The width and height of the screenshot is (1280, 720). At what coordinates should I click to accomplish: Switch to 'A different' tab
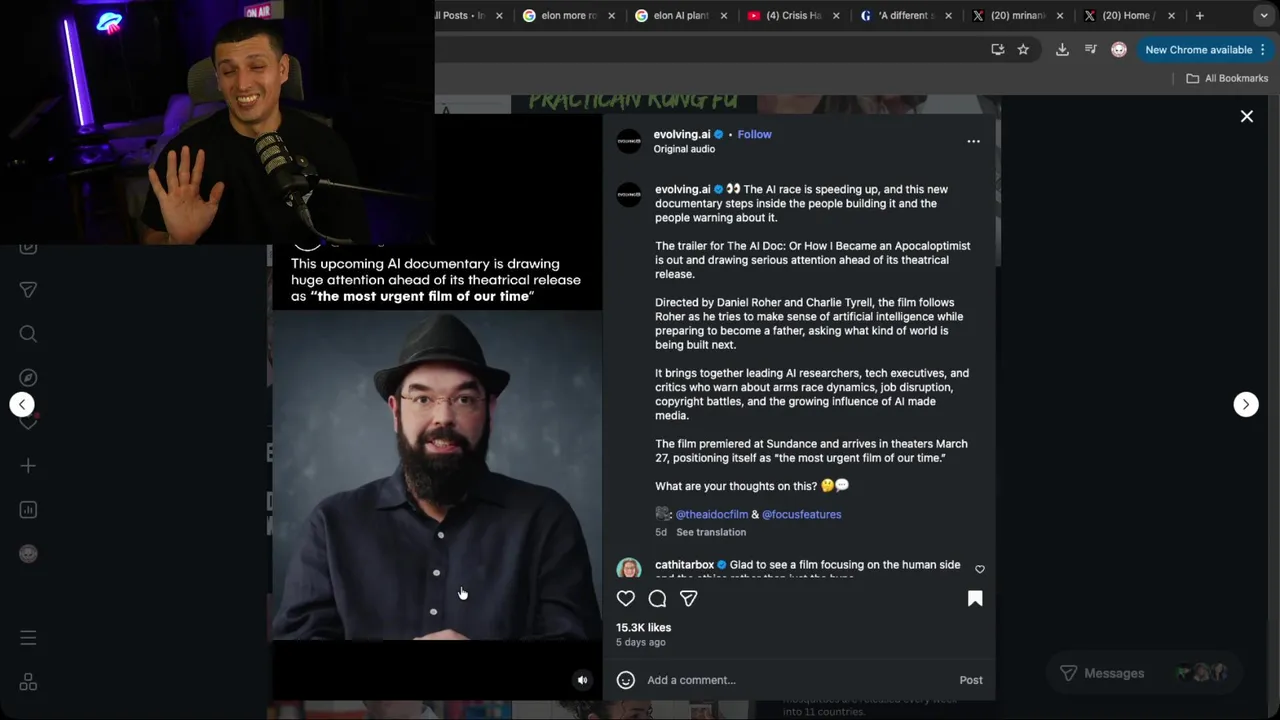(906, 16)
